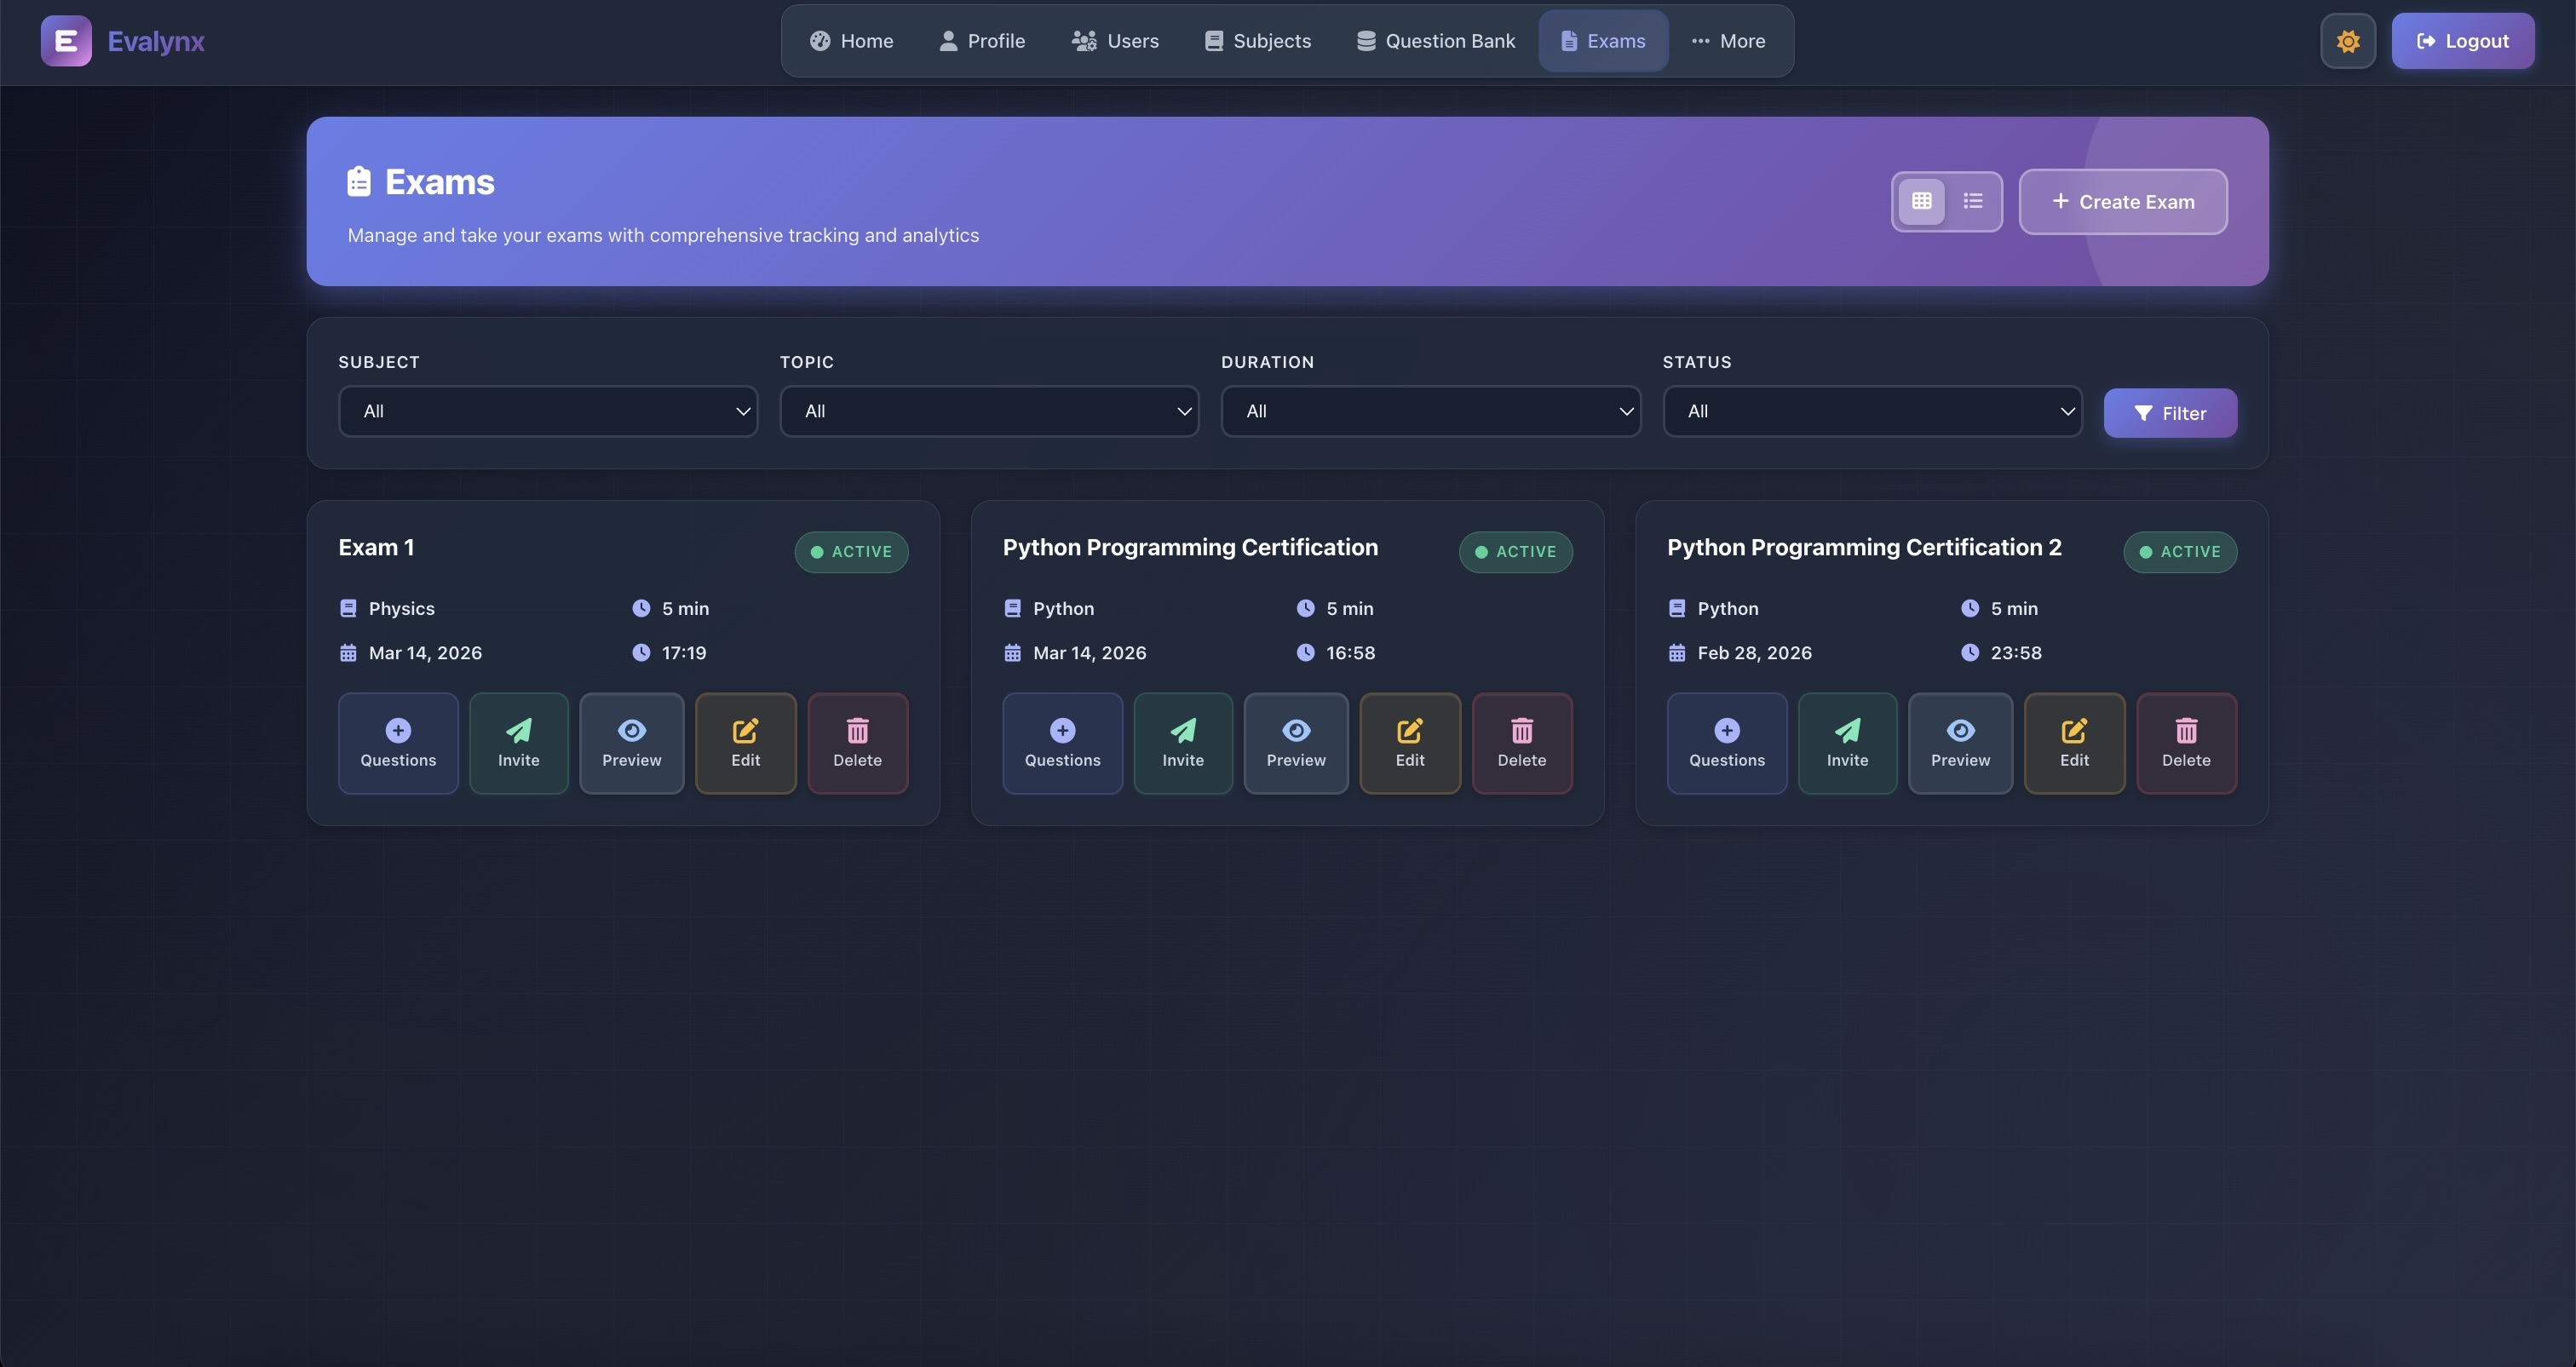Click Active status badge on Exam 1
This screenshot has height=1367, width=2576.
point(851,552)
